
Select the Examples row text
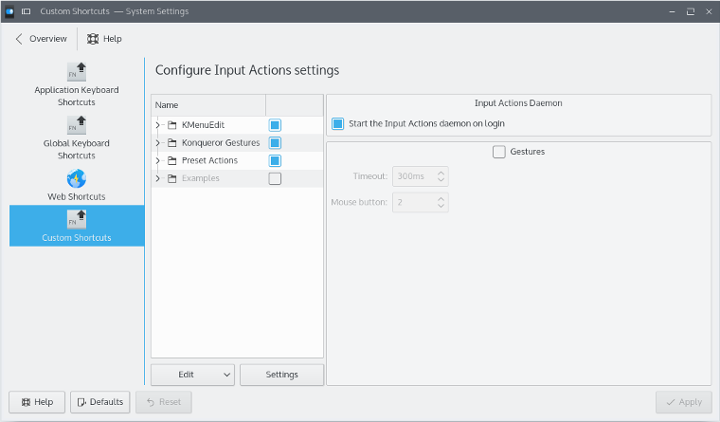[201, 179]
